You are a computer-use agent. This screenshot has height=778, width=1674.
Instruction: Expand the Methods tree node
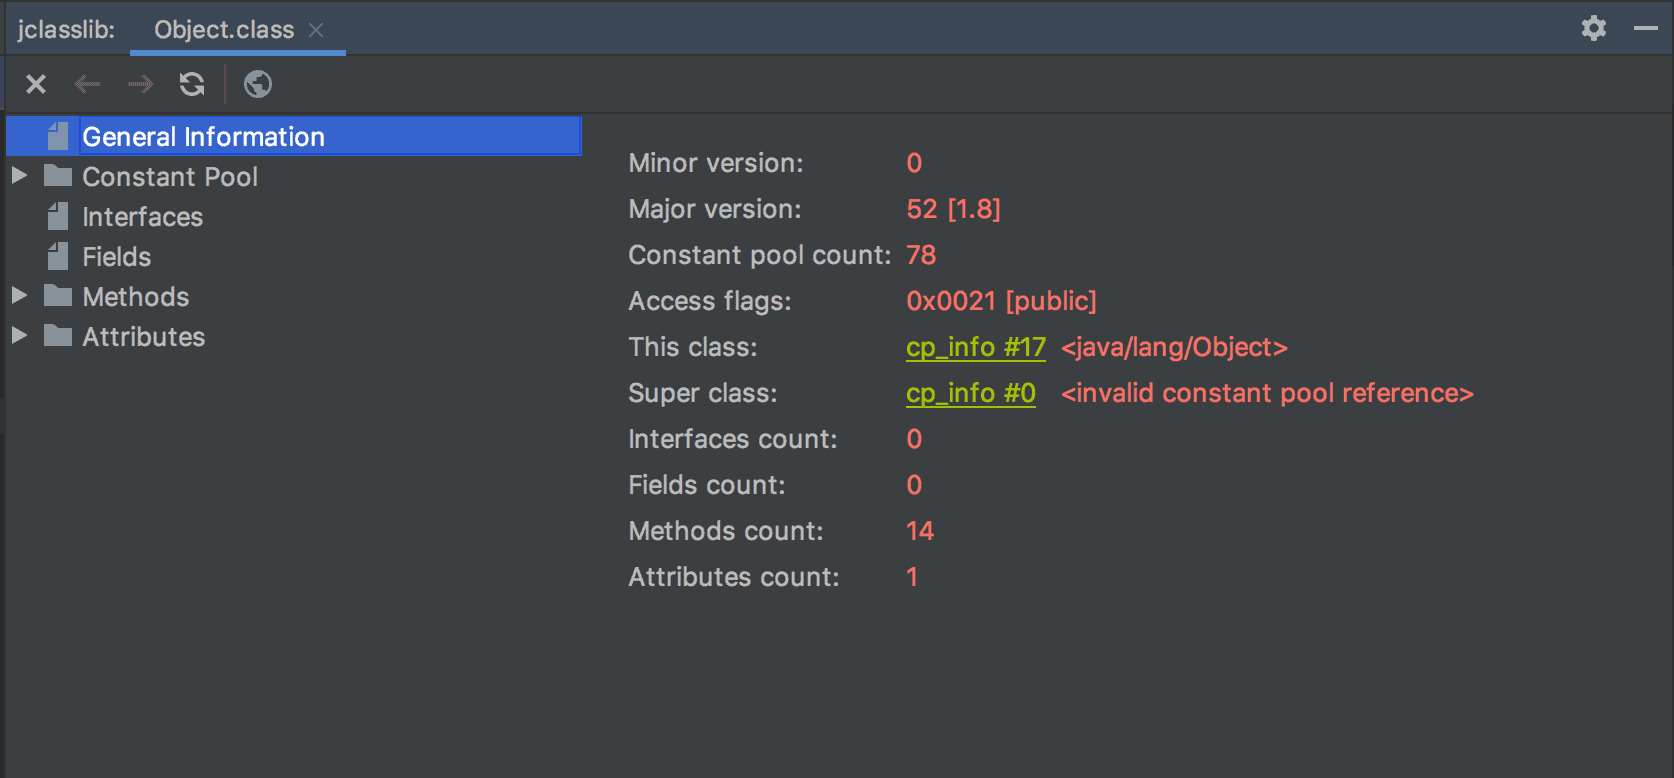click(19, 296)
